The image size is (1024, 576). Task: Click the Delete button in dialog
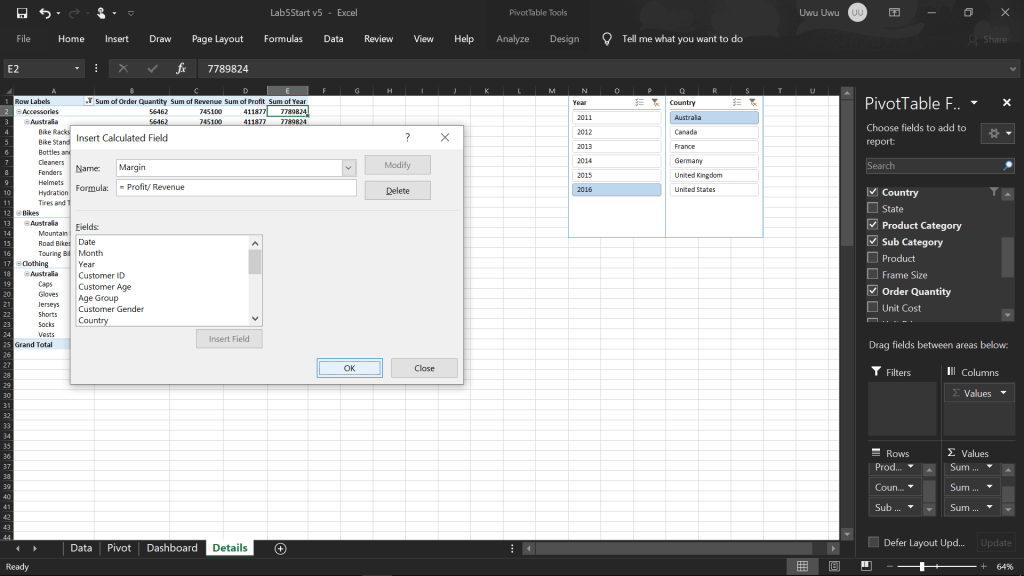397,190
